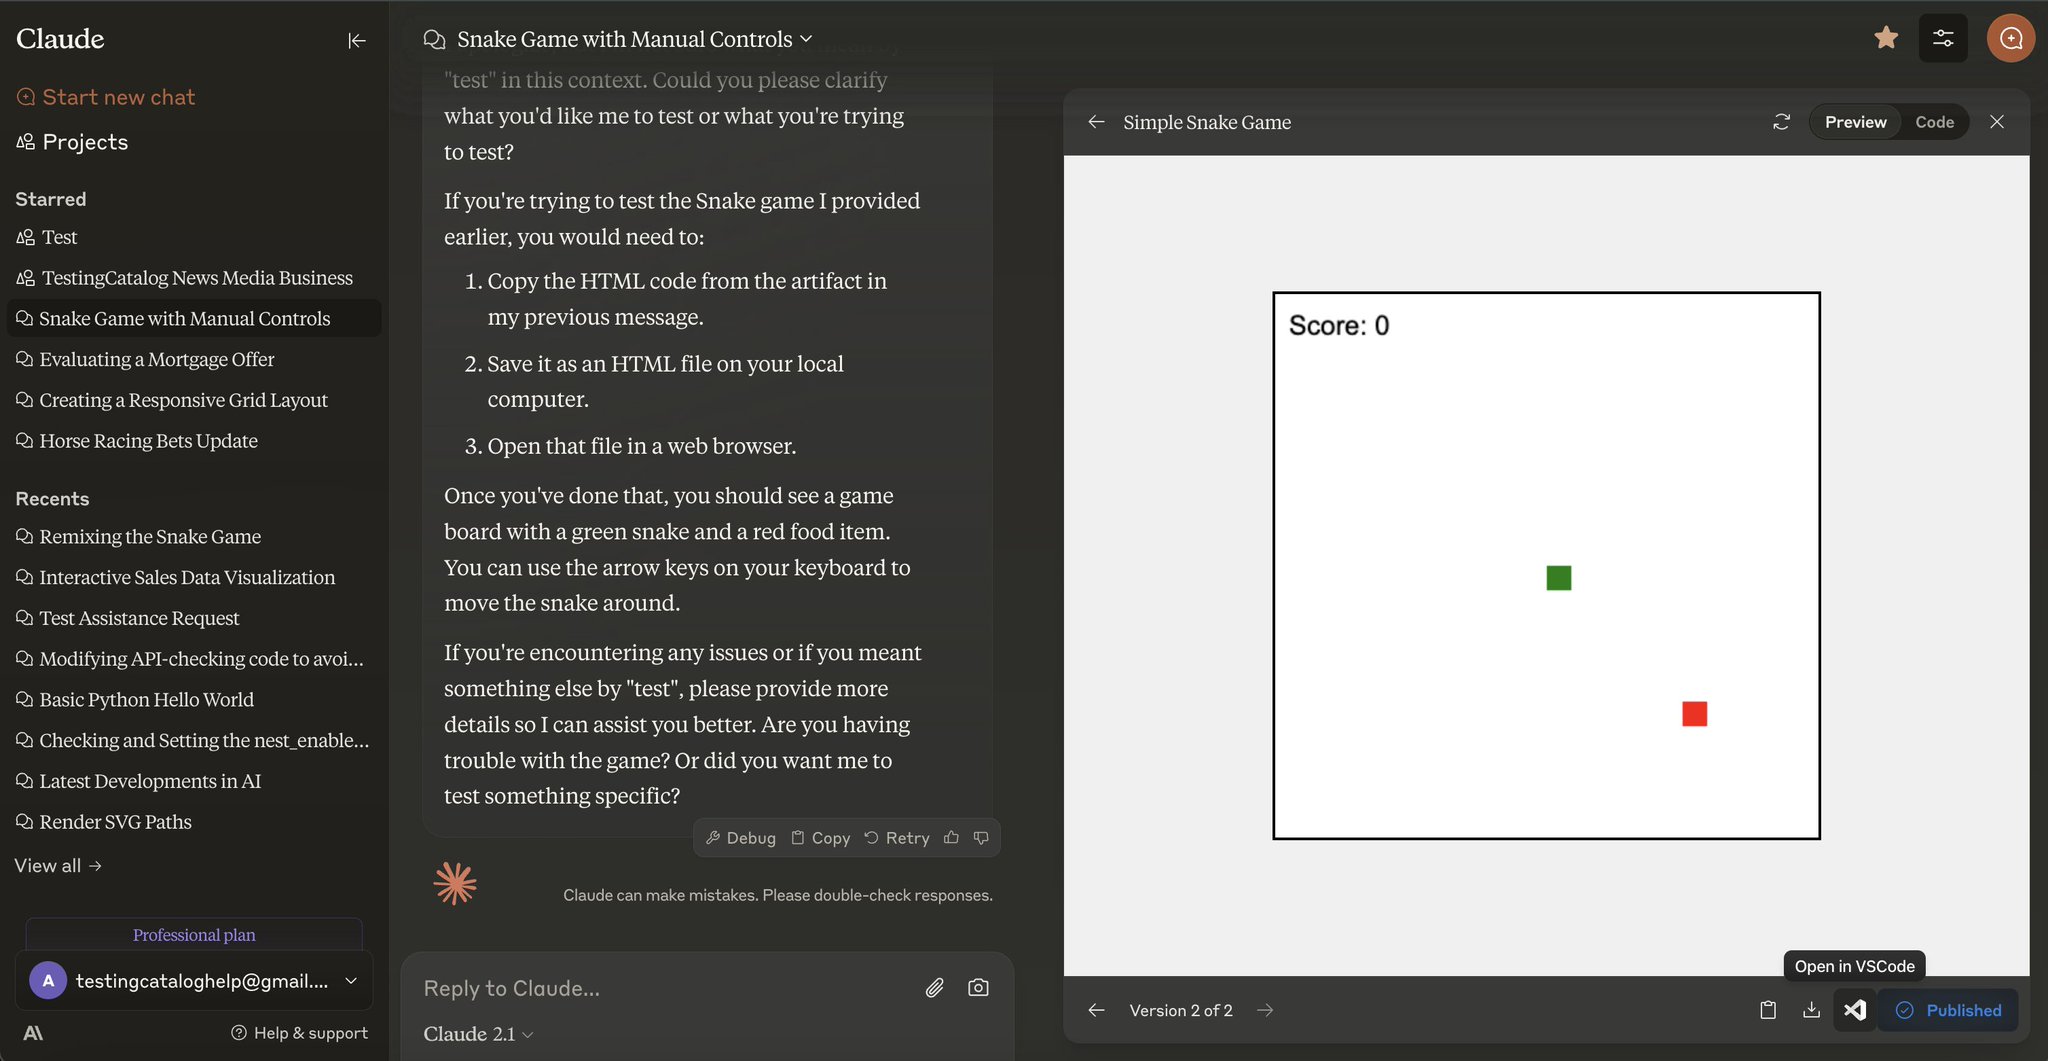
Task: Attach a file with paperclip icon
Action: pyautogui.click(x=934, y=988)
